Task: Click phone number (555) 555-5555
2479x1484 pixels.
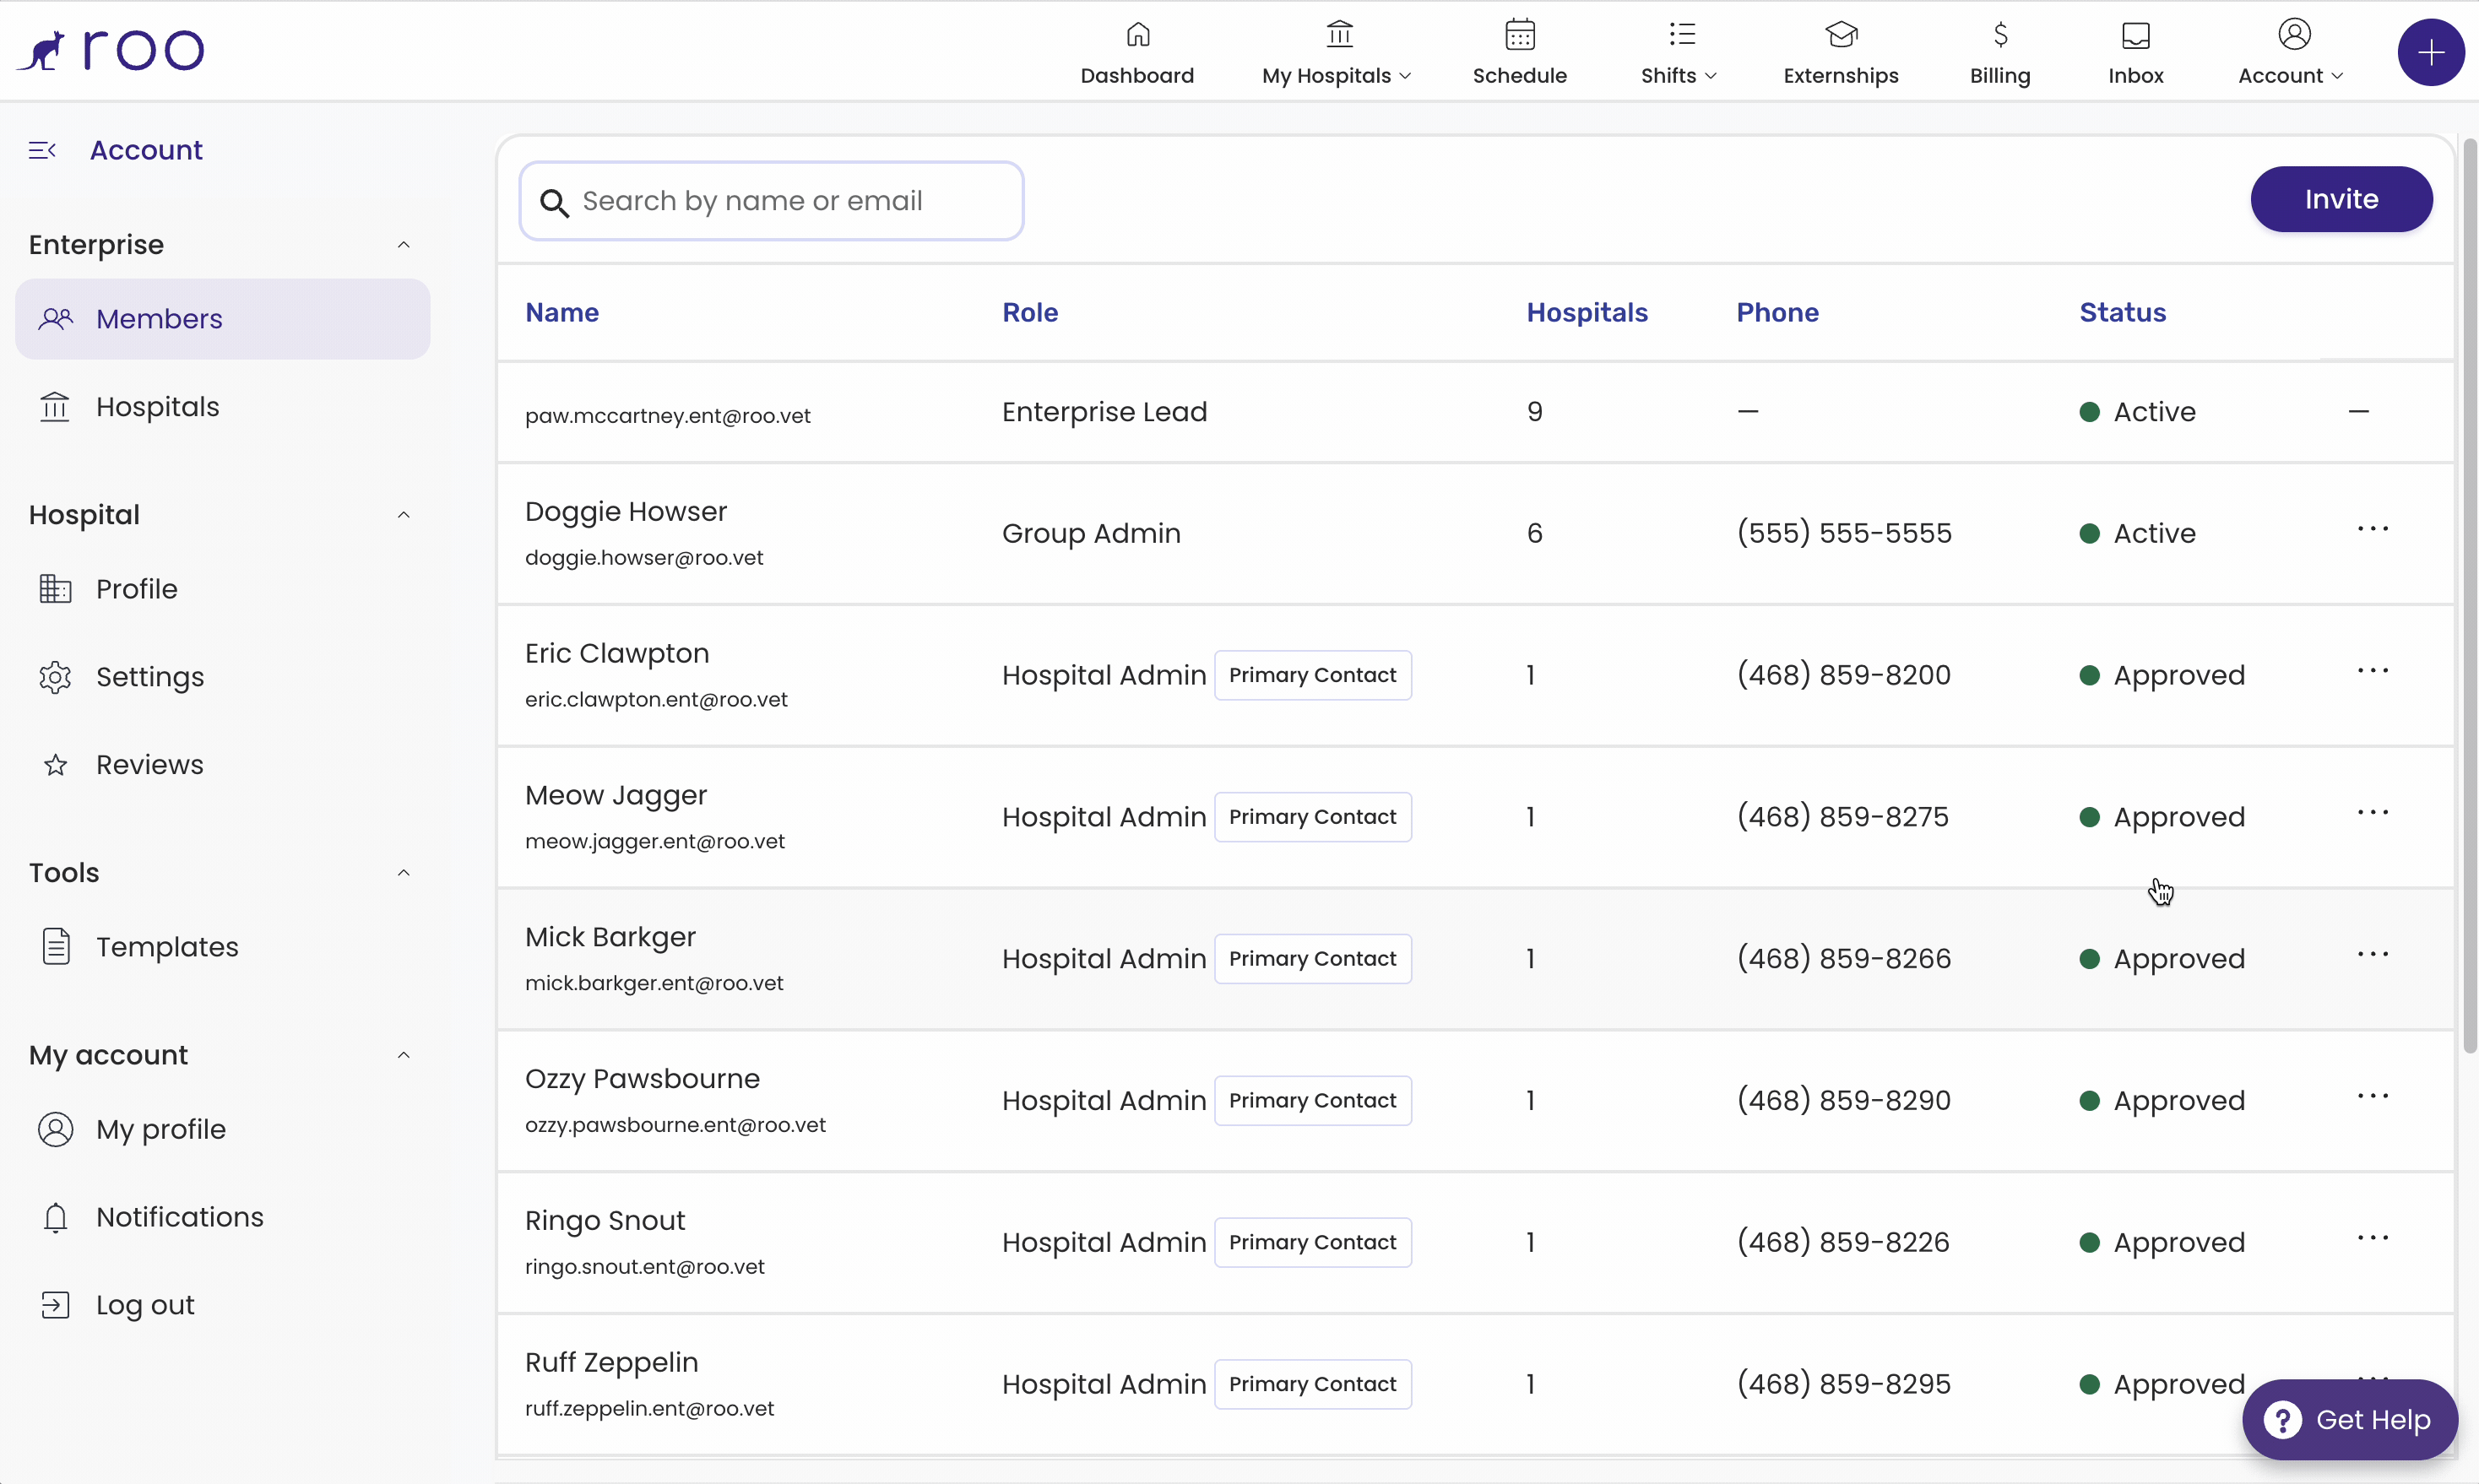Action: coord(1844,533)
